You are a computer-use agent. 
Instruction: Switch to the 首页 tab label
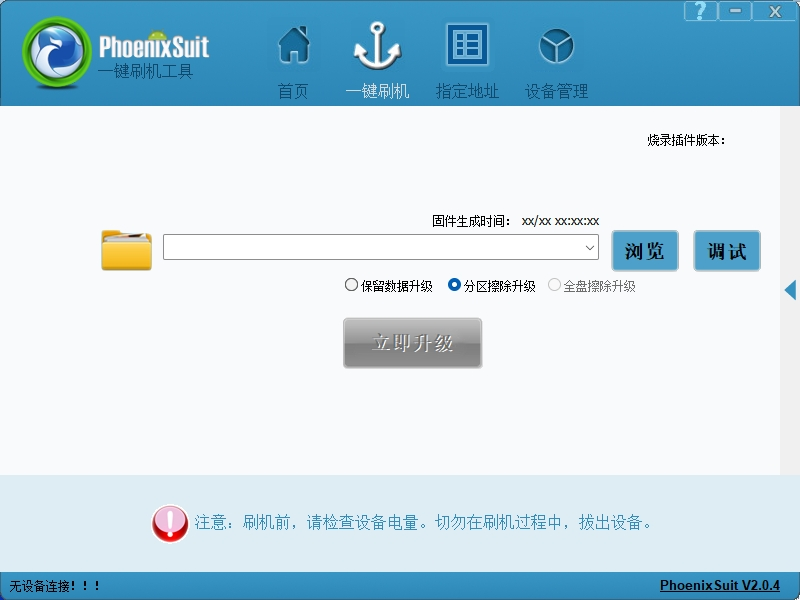coord(293,91)
